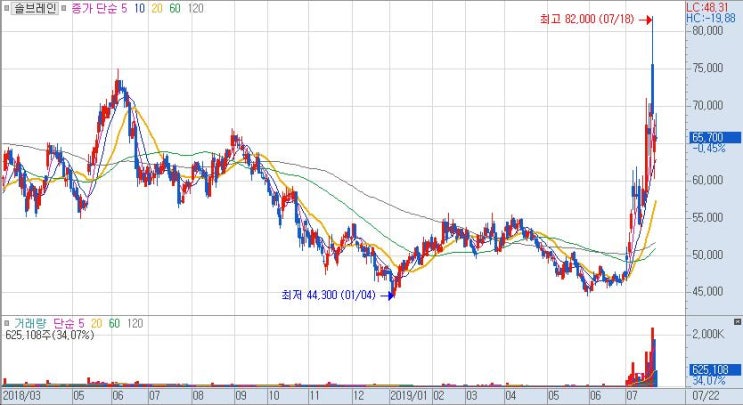
Task: Click the small square icon before 거래량
Action: click(6, 323)
